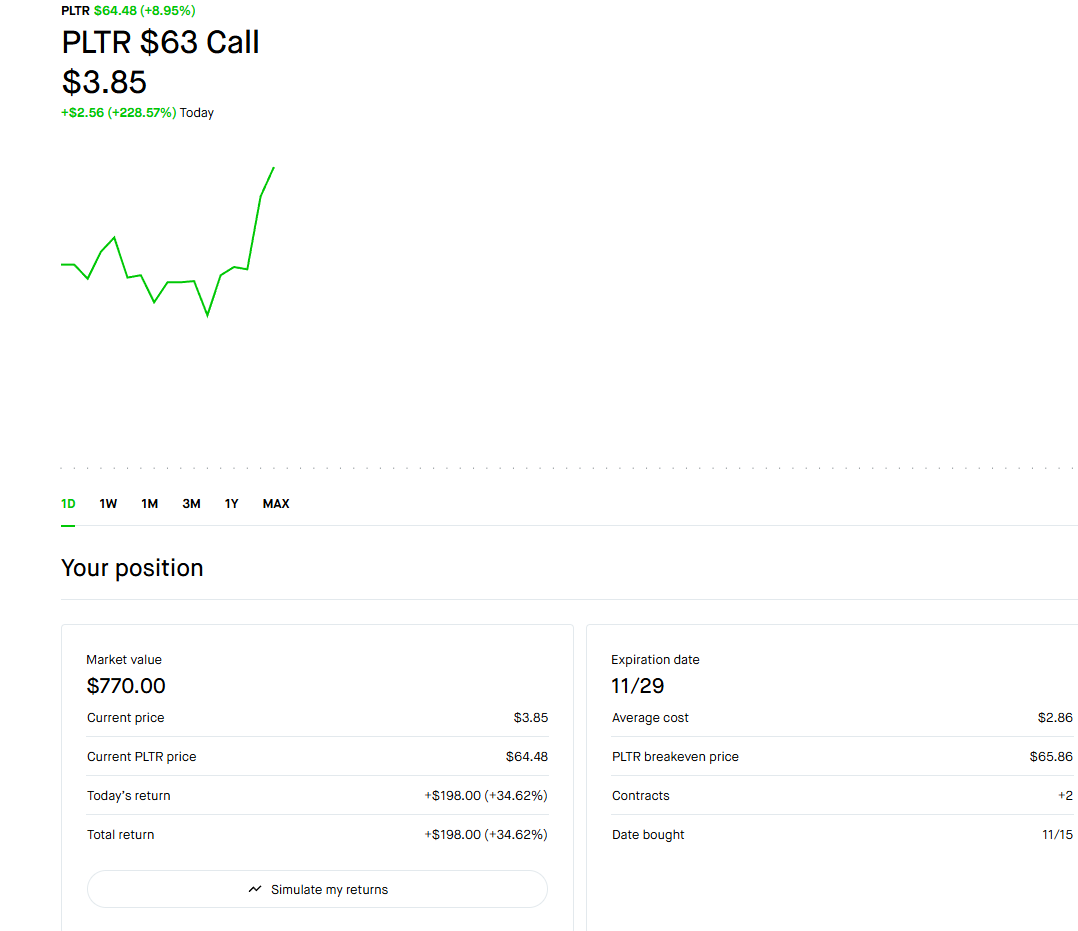Show the MAX chart history
The height and width of the screenshot is (931, 1078).
point(275,503)
